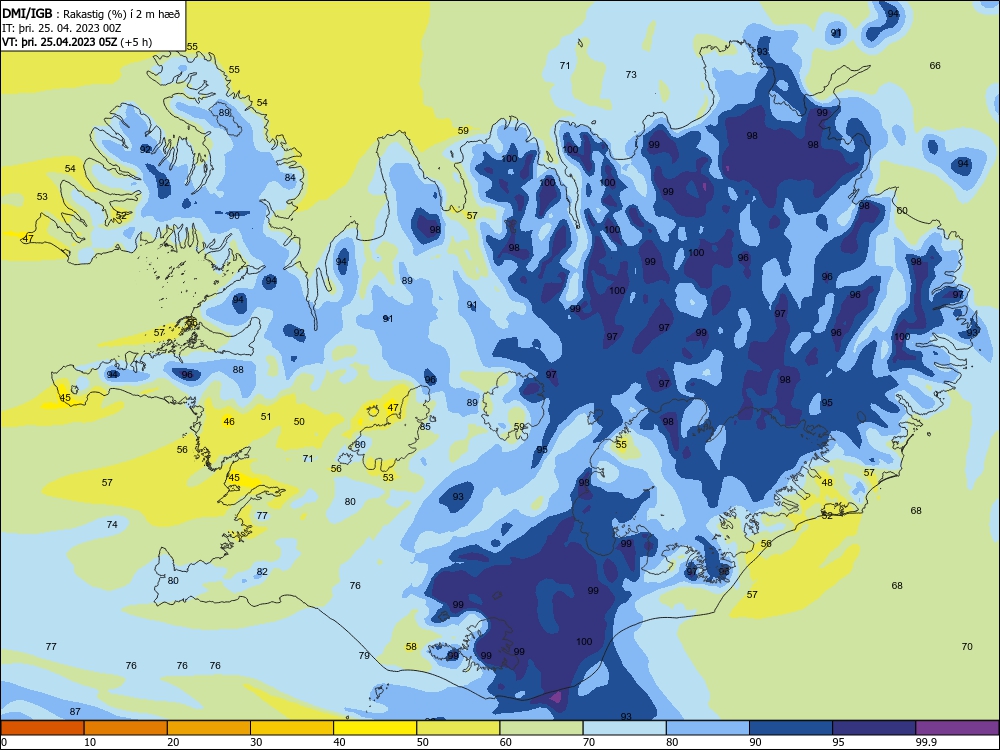
Task: Select the medium blue 80–90 legend swatch
Action: point(708,728)
